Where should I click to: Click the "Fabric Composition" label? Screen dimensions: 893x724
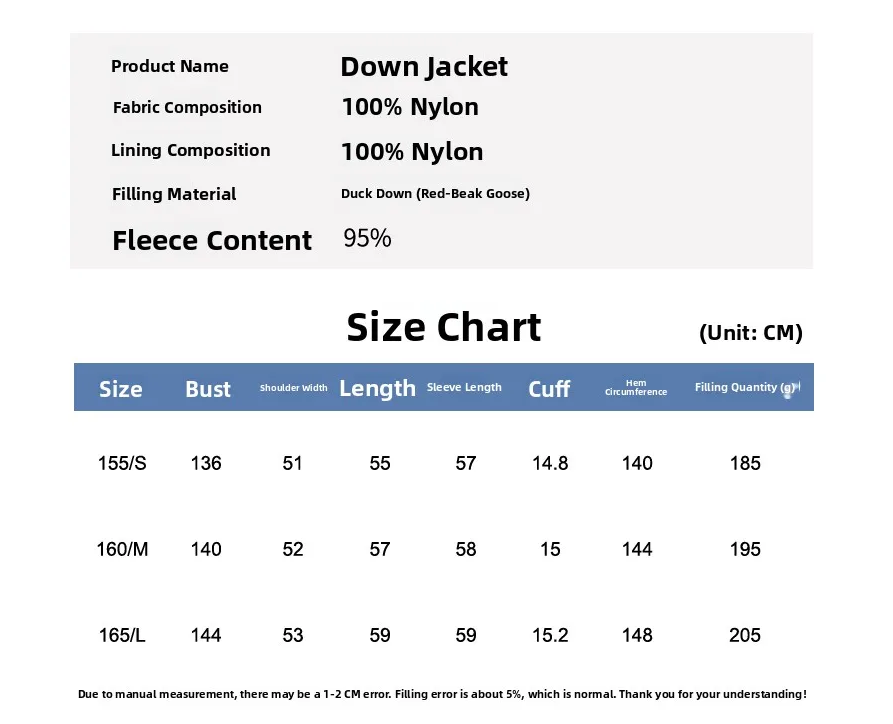tap(187, 108)
